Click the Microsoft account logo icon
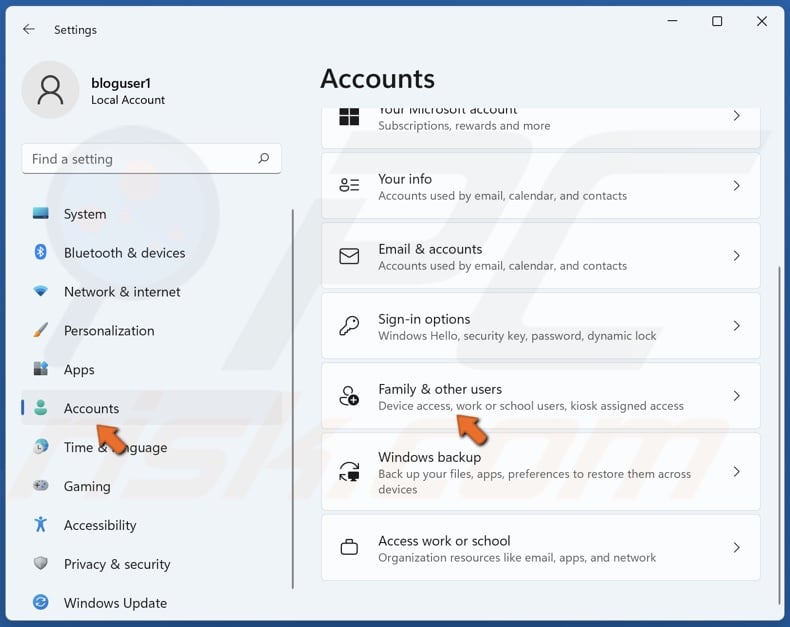The width and height of the screenshot is (790, 627). 349,117
